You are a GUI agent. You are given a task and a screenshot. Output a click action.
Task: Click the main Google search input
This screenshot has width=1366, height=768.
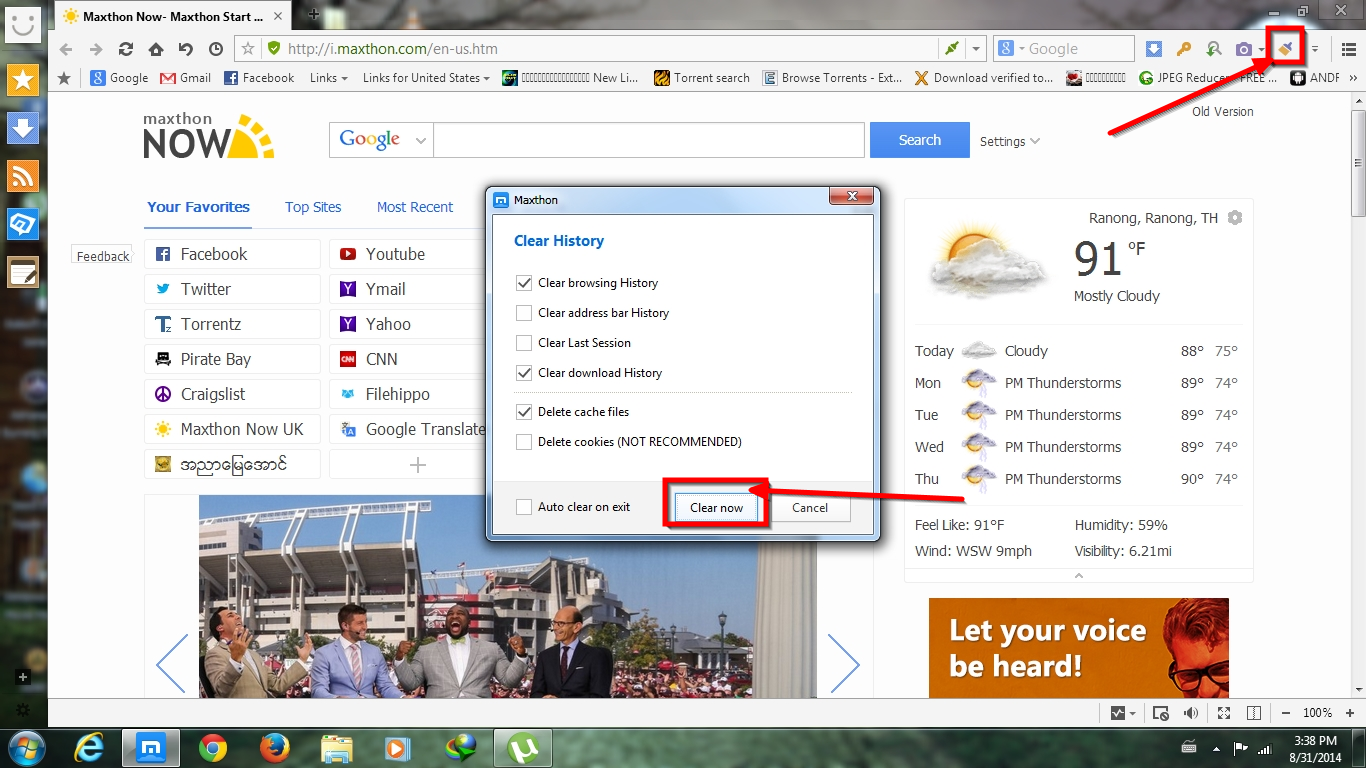pyautogui.click(x=649, y=140)
